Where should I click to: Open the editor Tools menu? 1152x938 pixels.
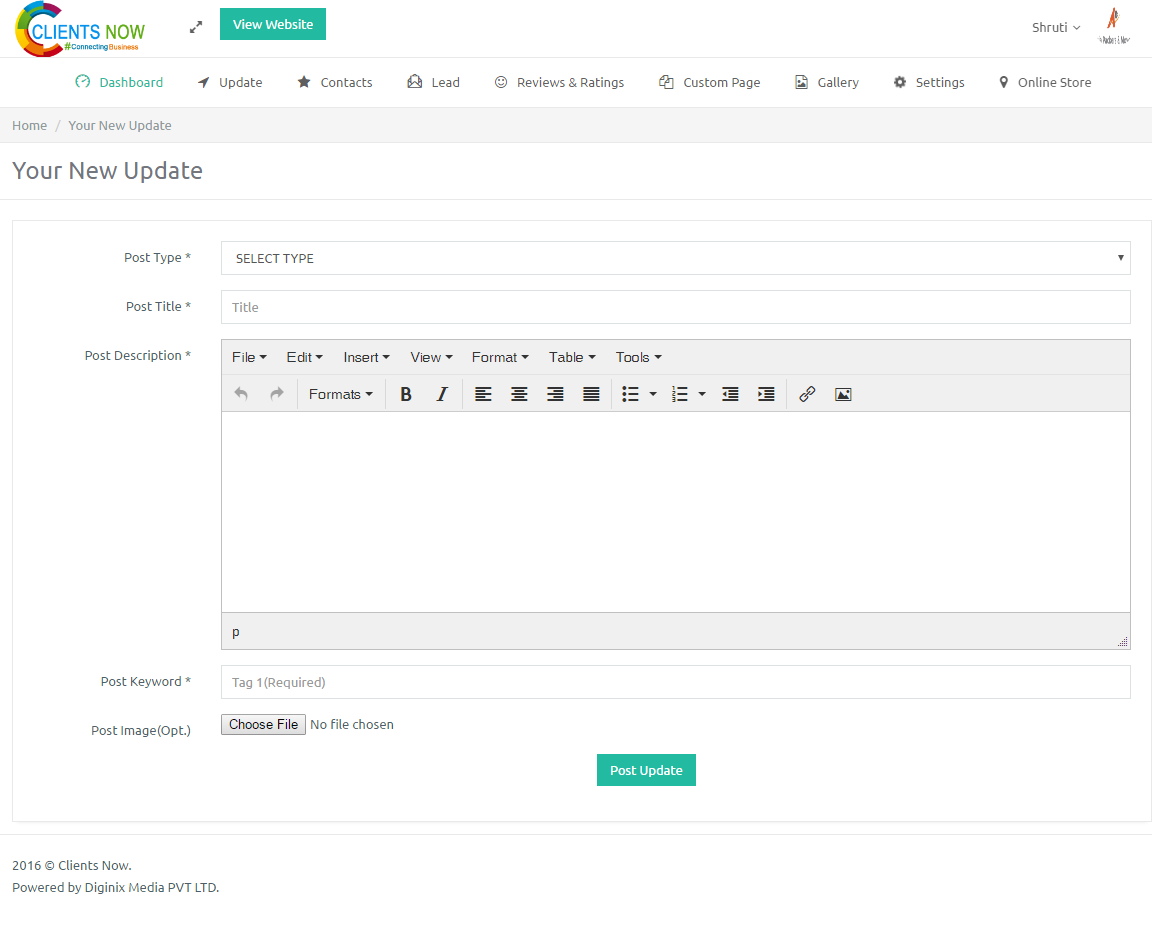point(638,357)
